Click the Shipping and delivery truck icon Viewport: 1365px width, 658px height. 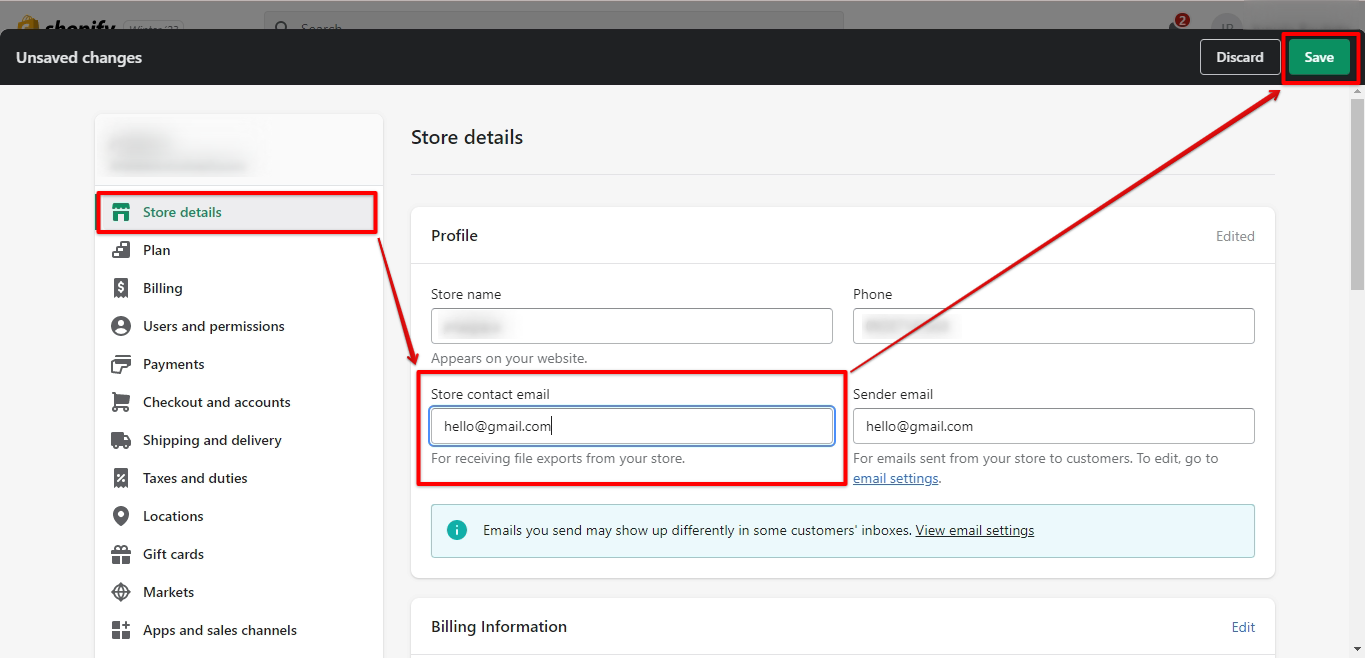(121, 440)
